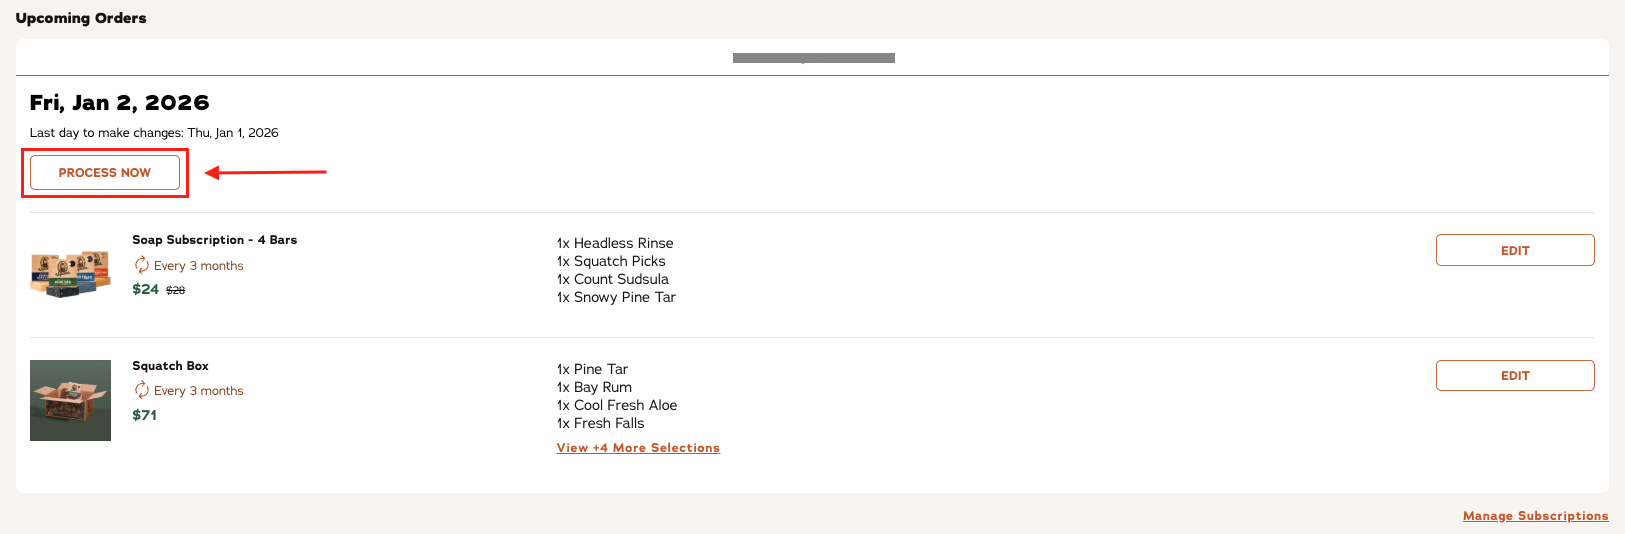The image size is (1625, 534).
Task: Click the recurring icon under Soap Subscription
Action: click(x=142, y=265)
